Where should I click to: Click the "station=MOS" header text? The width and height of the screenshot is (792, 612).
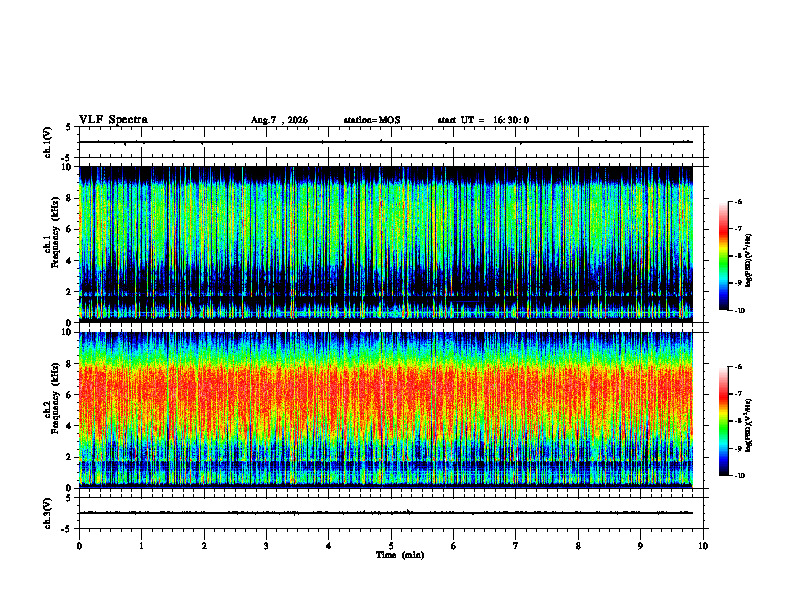[x=372, y=120]
